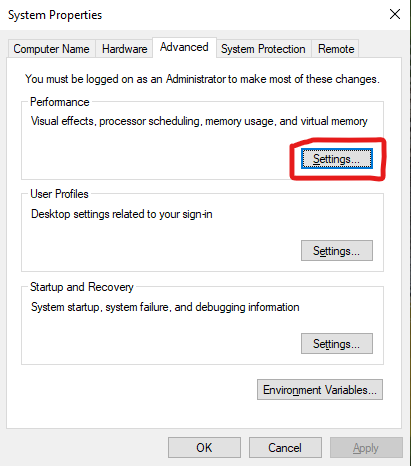The image size is (411, 466).
Task: Click the visual effects description text
Action: pyautogui.click(x=199, y=121)
